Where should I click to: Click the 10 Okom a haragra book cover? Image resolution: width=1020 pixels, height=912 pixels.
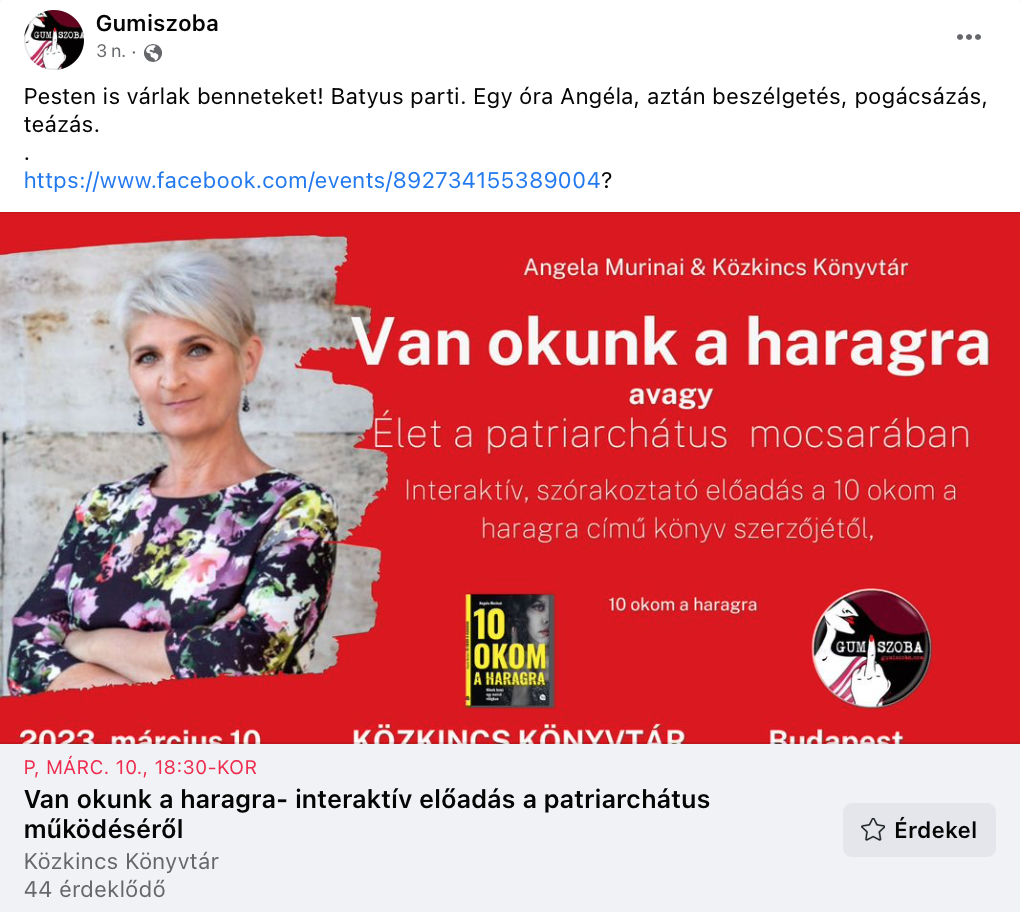click(509, 650)
